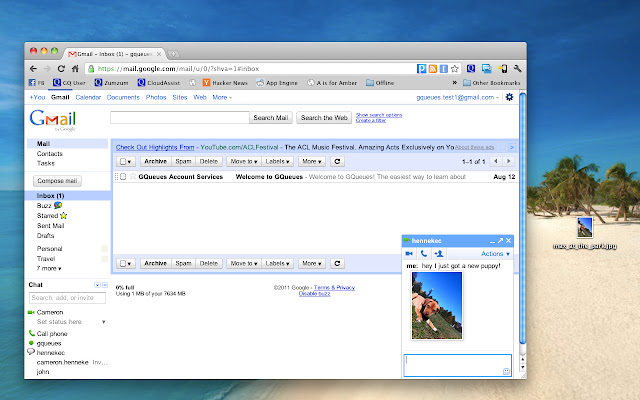Image resolution: width=640 pixels, height=400 pixels.
Task: Click the voice call phone icon in chat
Action: click(x=424, y=254)
